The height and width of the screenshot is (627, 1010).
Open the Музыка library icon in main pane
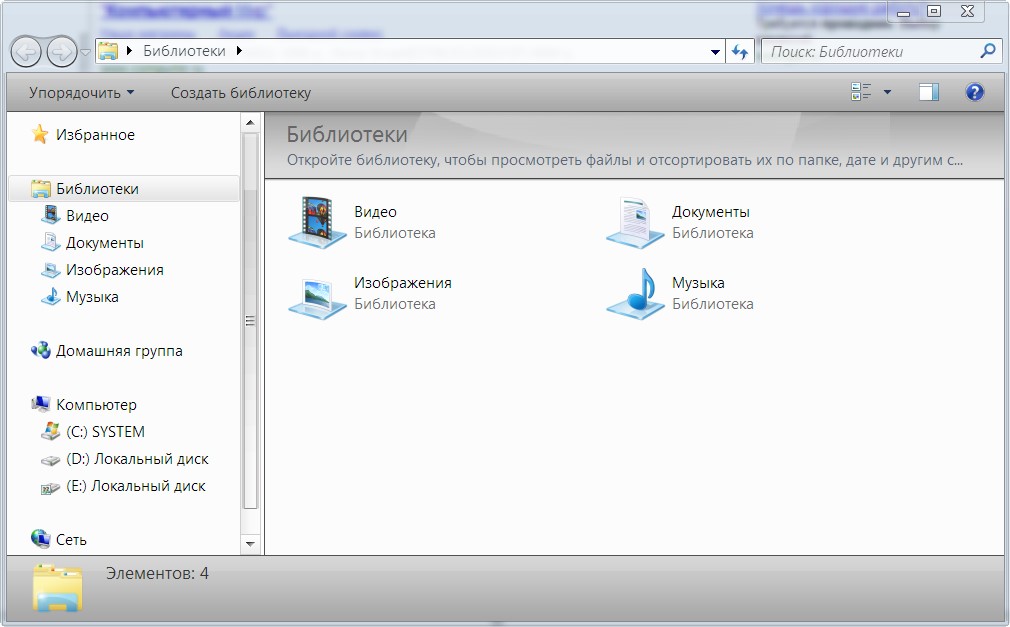tap(635, 293)
